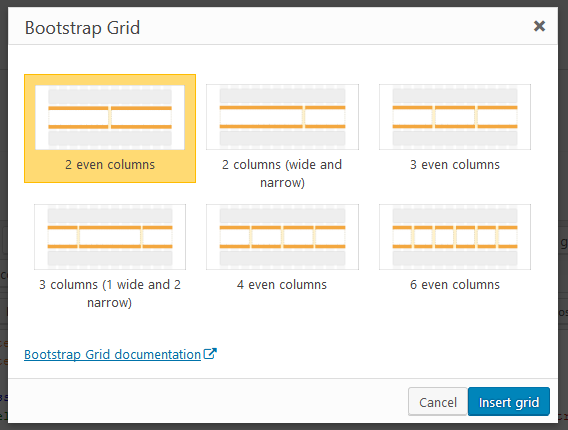Click the '4 even columns' text label

[x=282, y=284]
